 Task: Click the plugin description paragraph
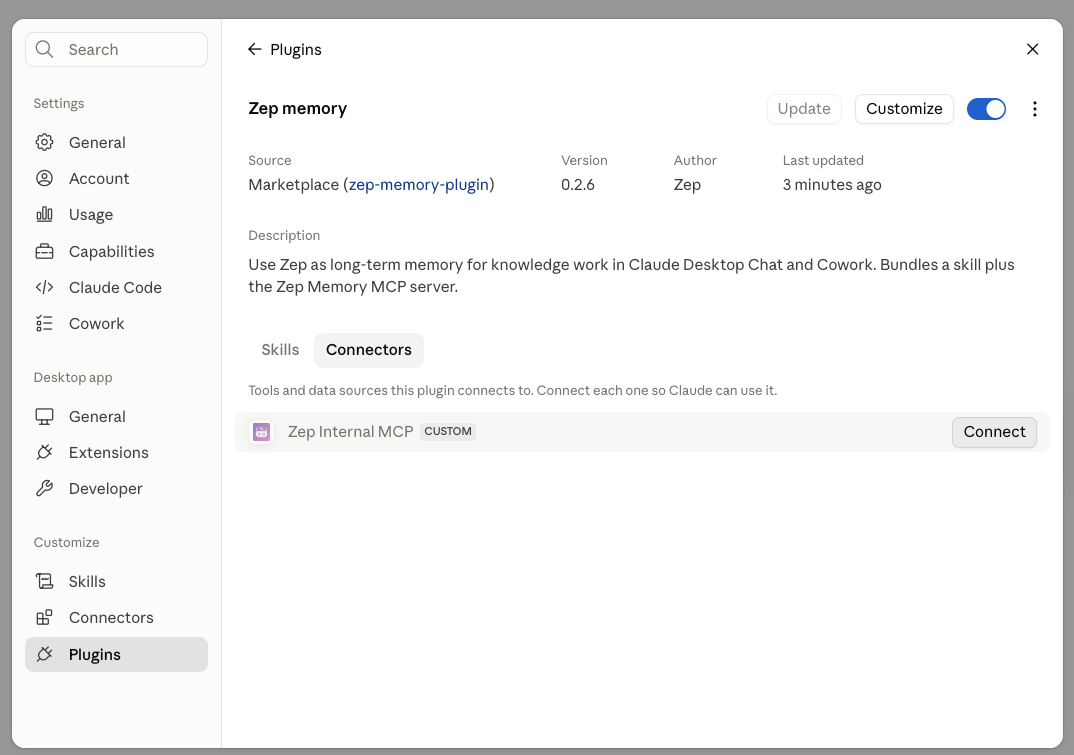coord(632,276)
